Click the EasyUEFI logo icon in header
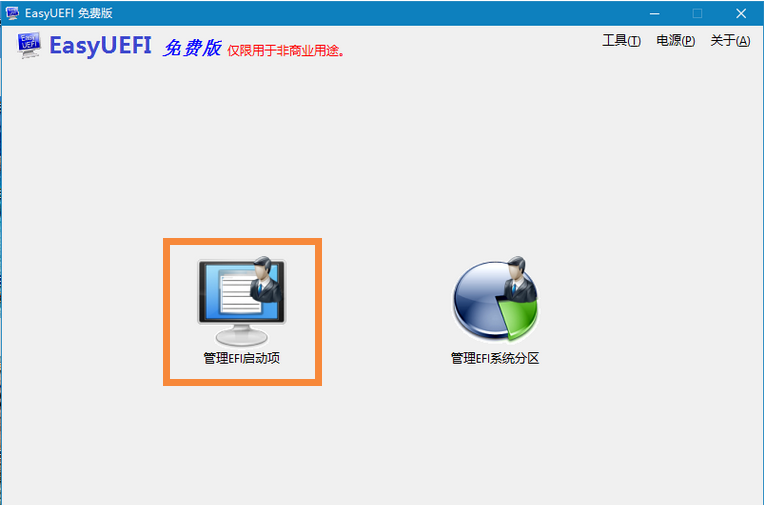Viewport: 764px width, 505px height. 29,45
